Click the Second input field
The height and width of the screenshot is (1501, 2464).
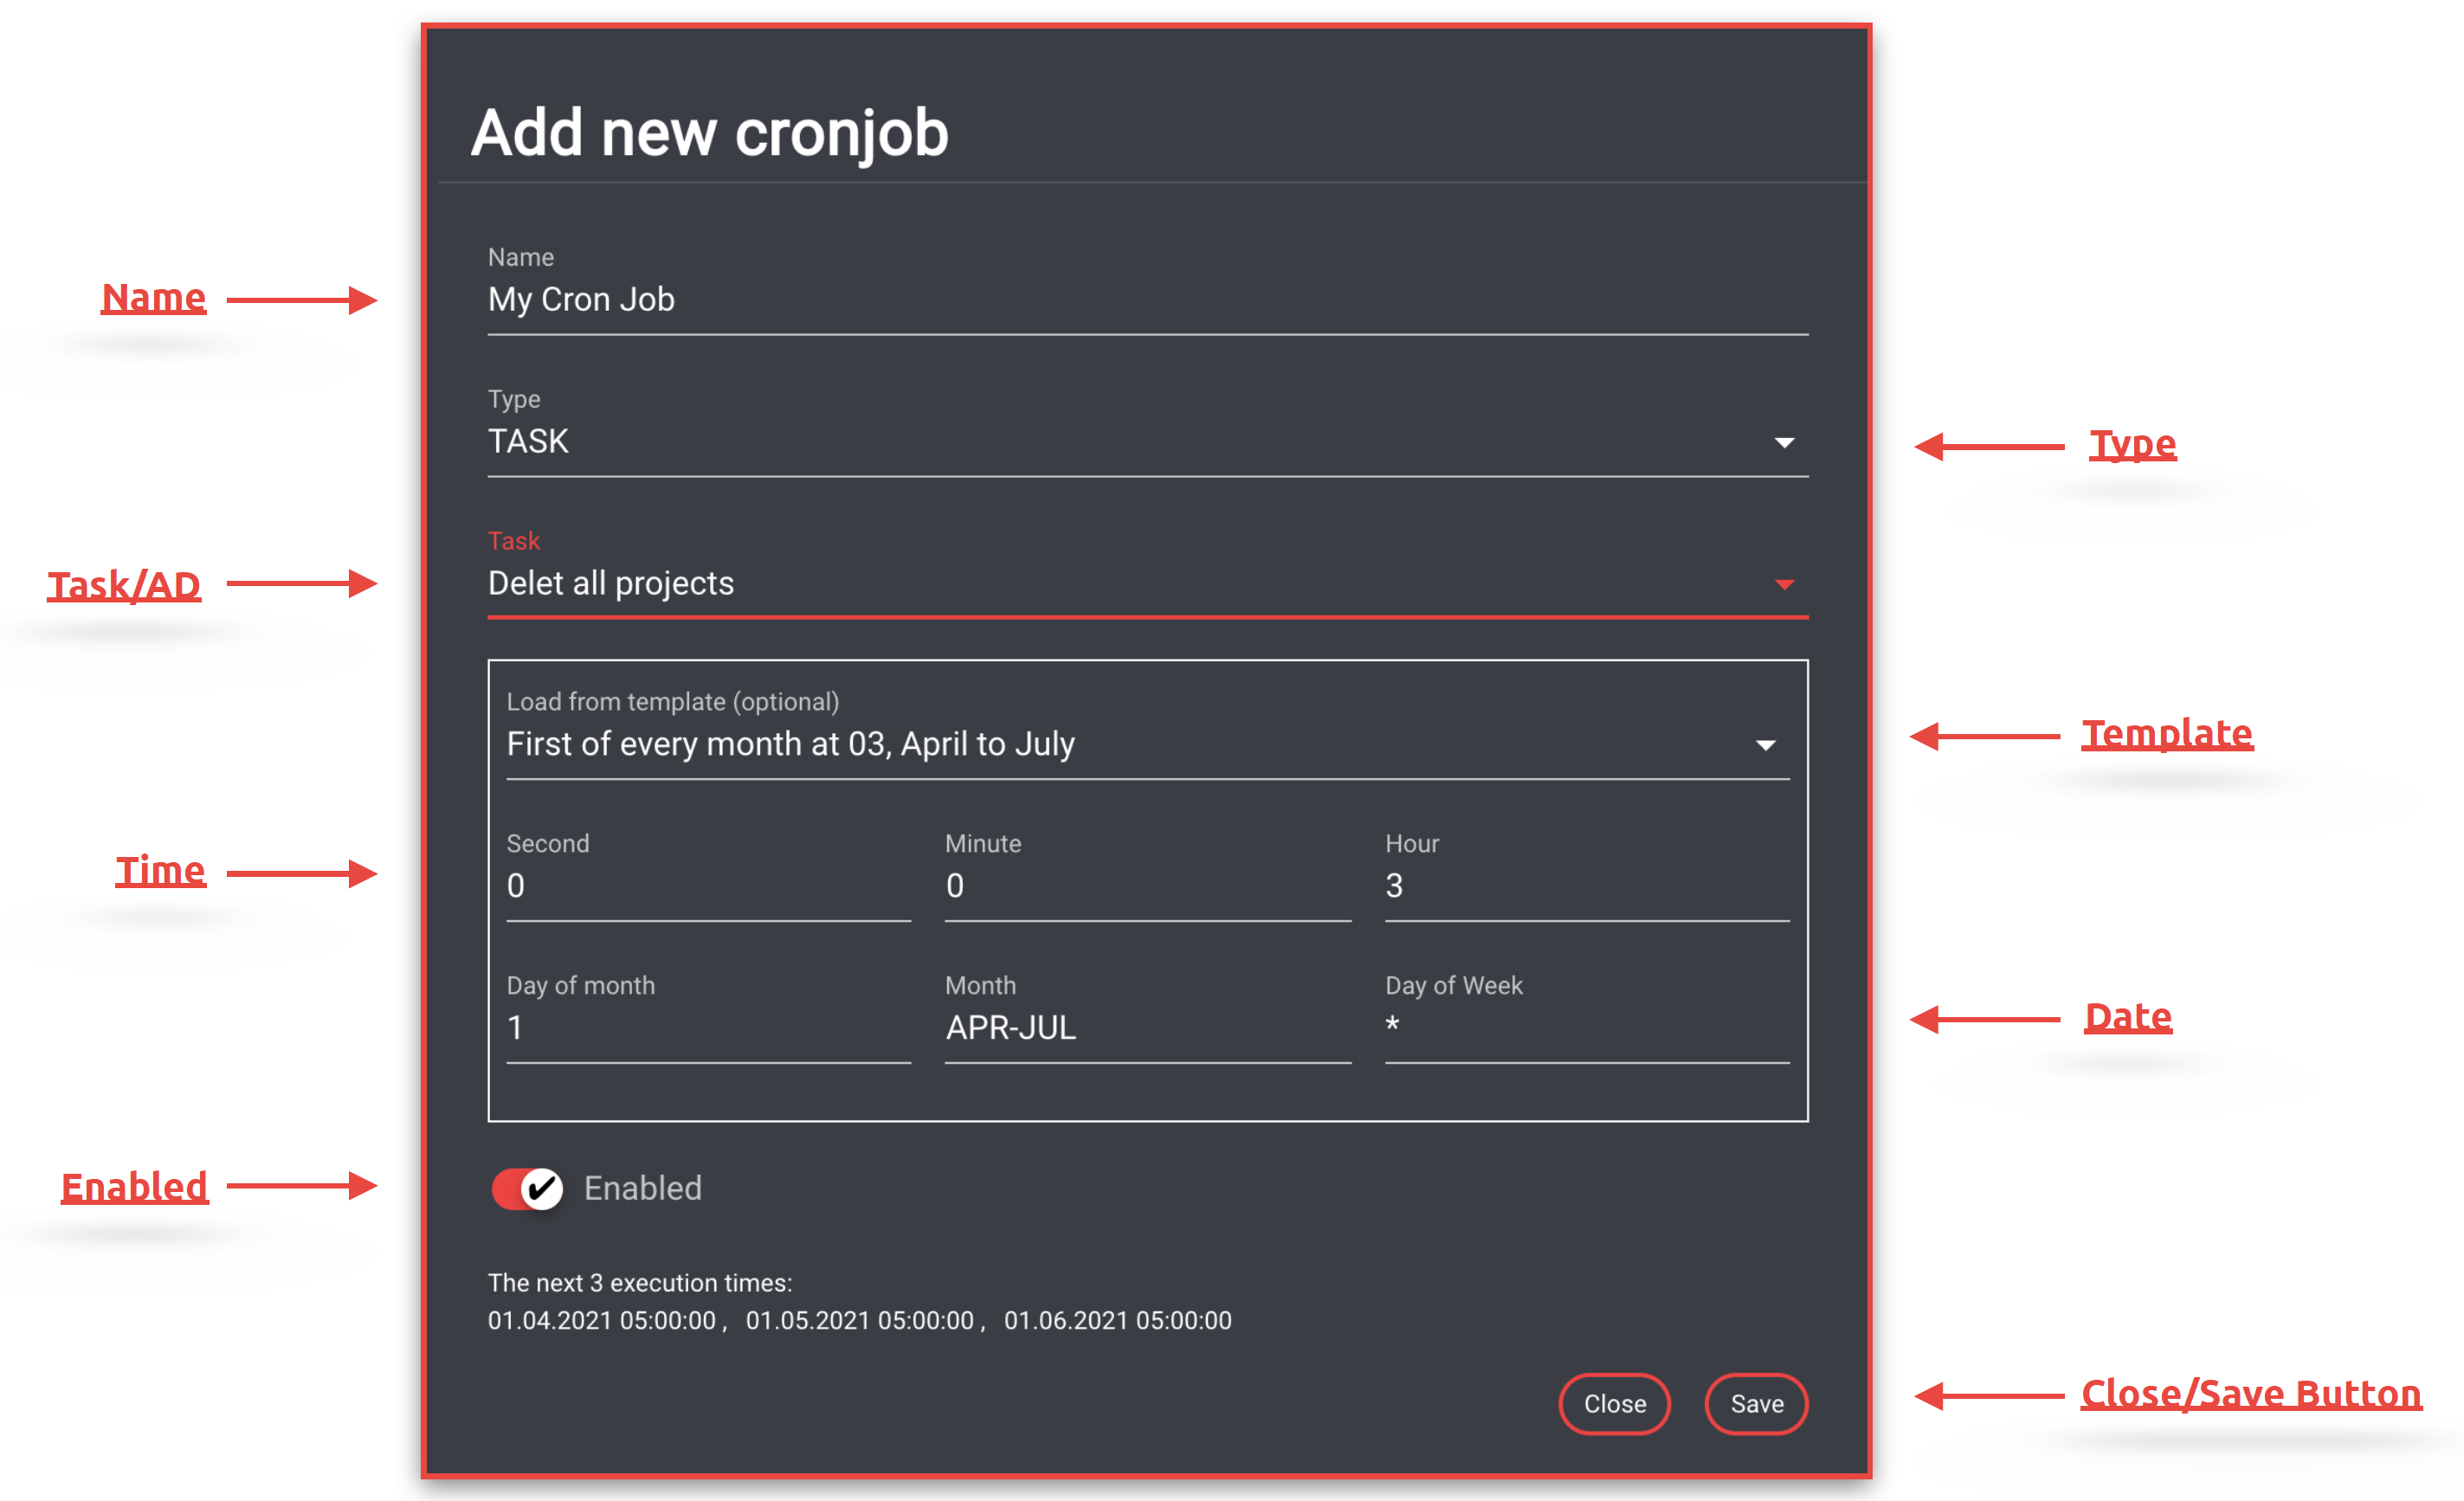(x=707, y=886)
